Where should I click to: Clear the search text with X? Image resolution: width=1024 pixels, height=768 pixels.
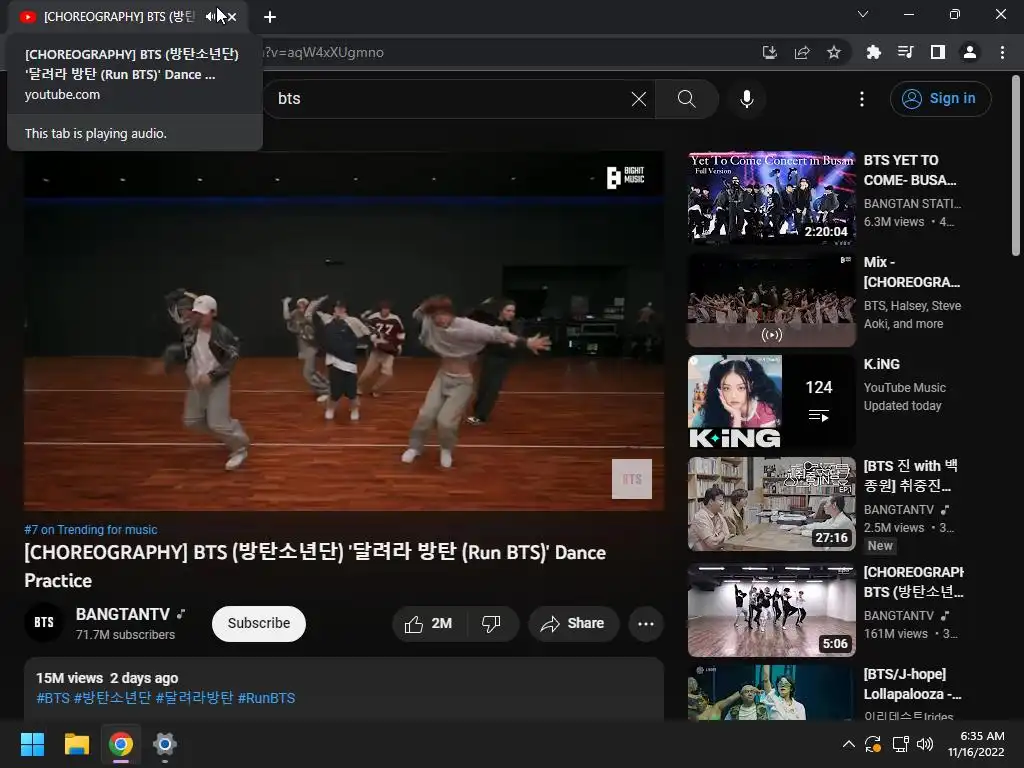click(639, 99)
